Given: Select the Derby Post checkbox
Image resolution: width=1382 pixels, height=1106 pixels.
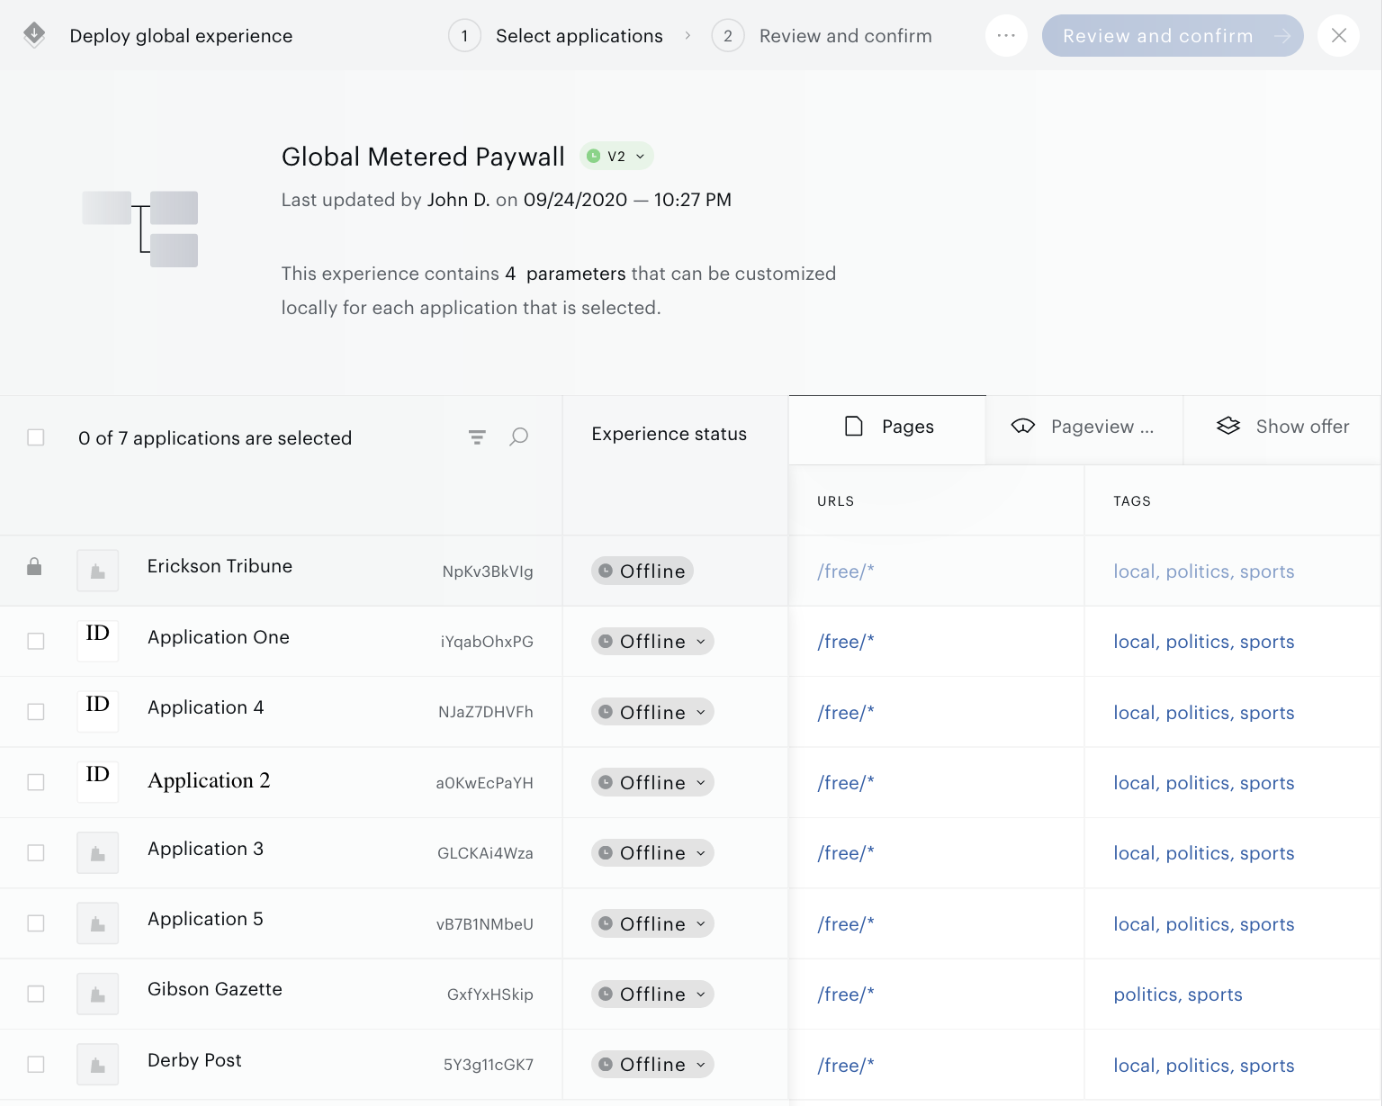Looking at the screenshot, I should click(36, 1064).
